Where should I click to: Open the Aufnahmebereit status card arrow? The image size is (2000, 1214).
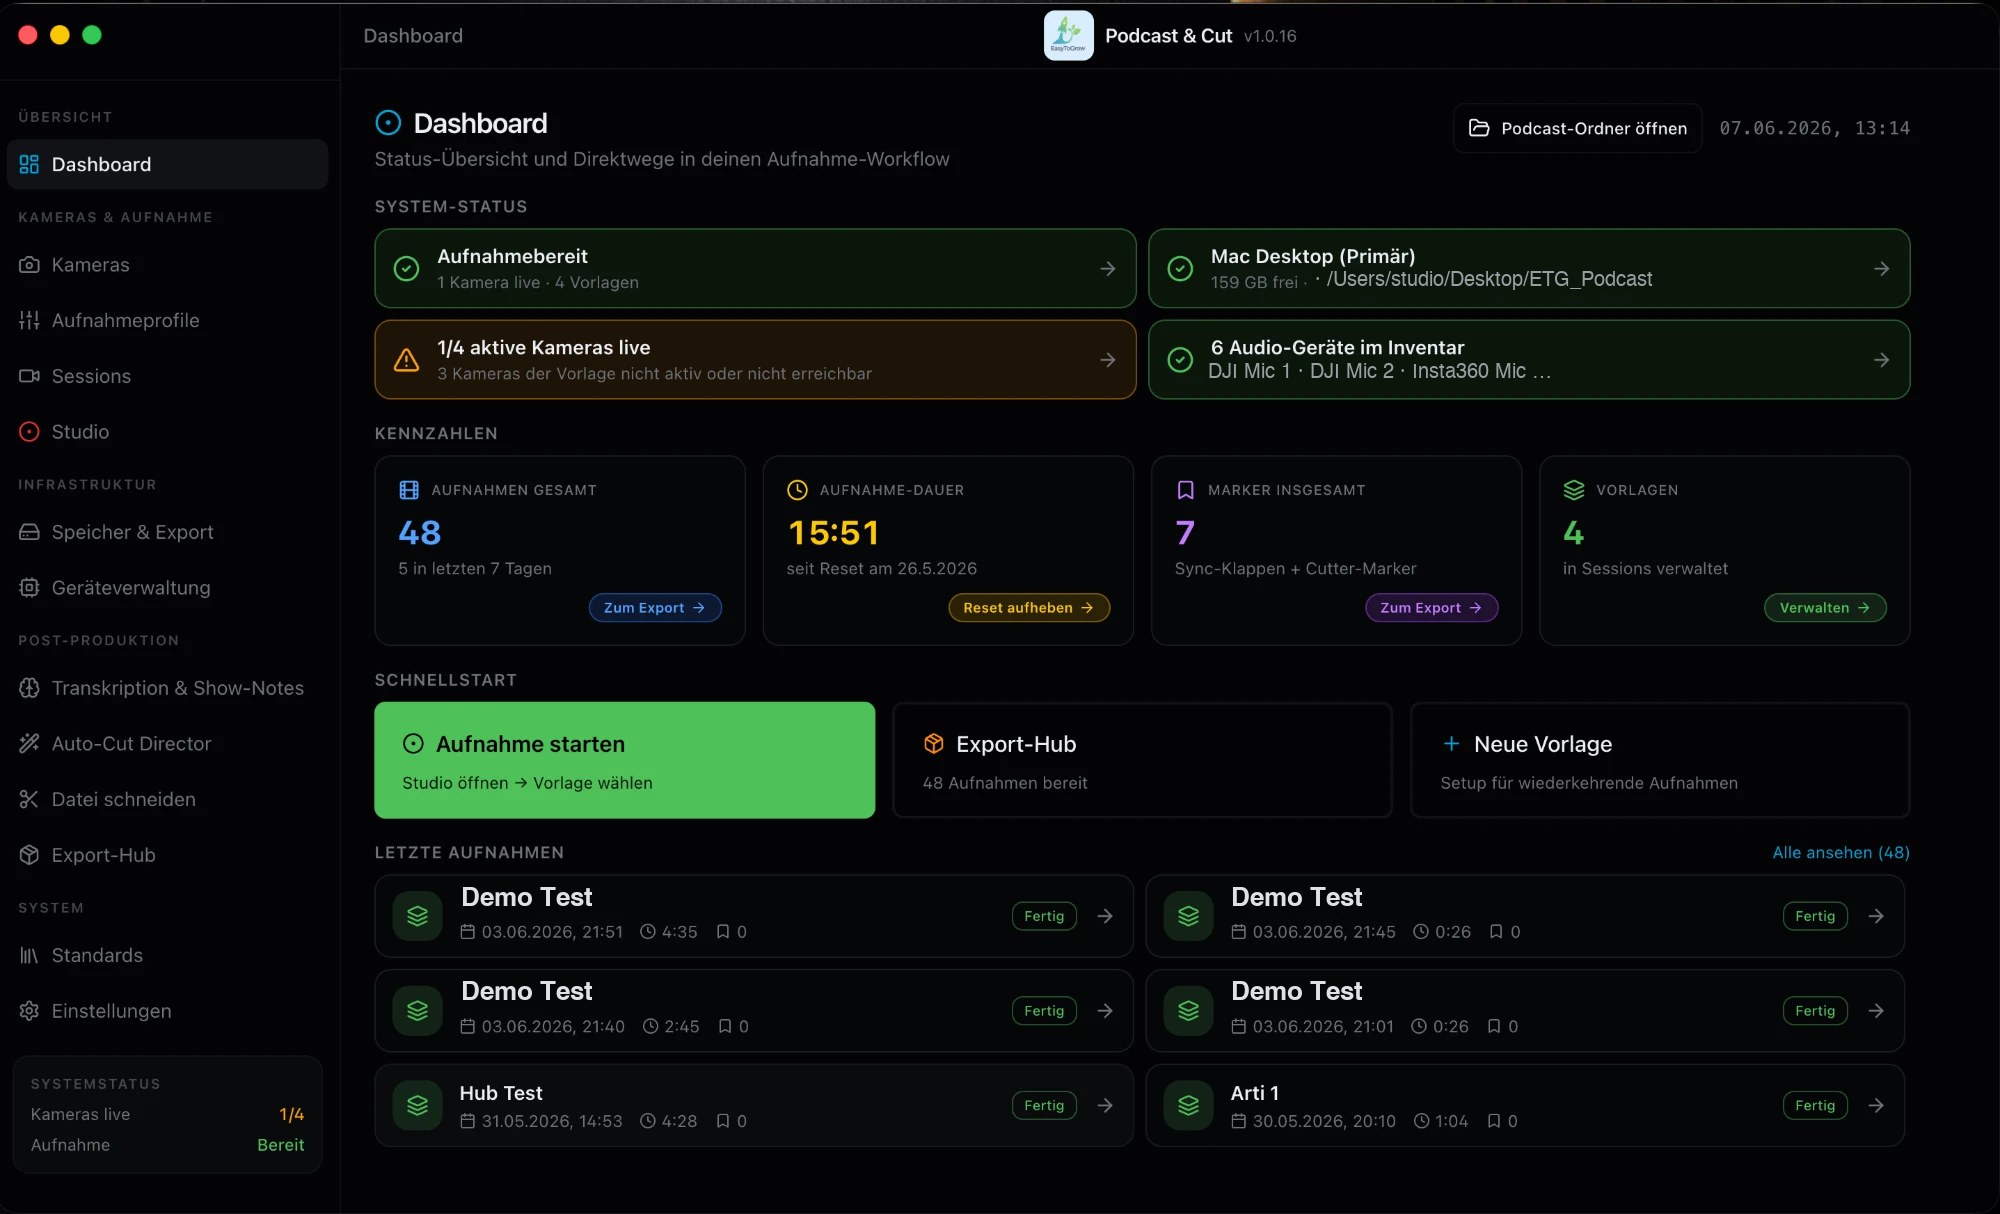point(1108,269)
